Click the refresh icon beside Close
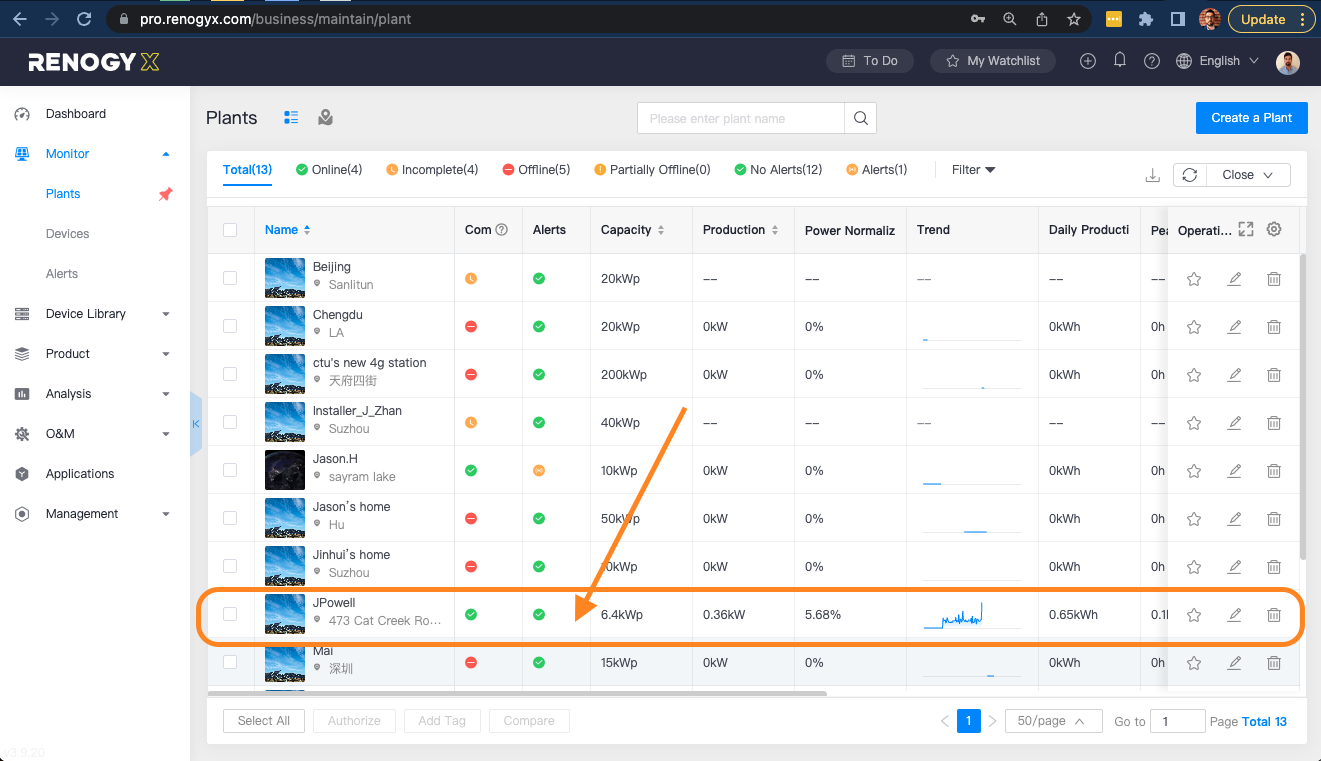This screenshot has height=761, width=1321. point(1189,175)
